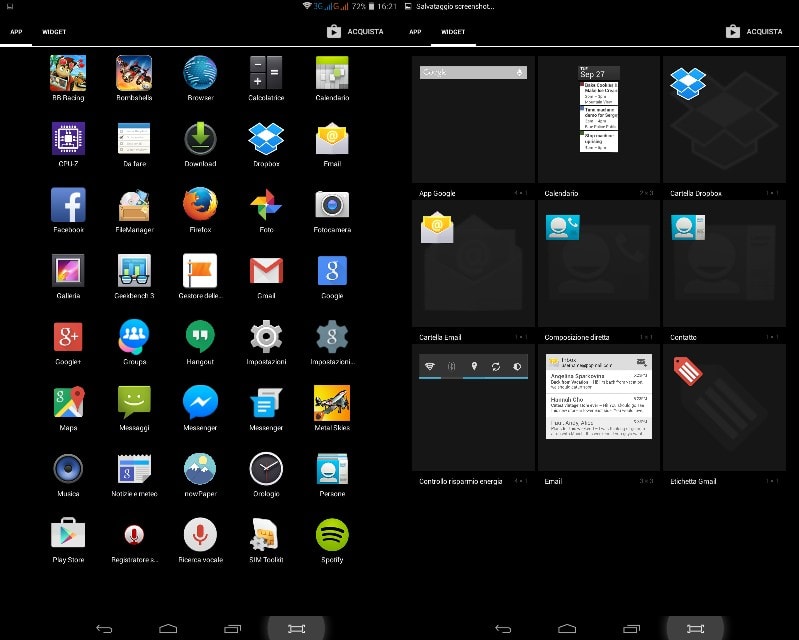Open the BB Racing game
The width and height of the screenshot is (799, 640).
pos(68,73)
